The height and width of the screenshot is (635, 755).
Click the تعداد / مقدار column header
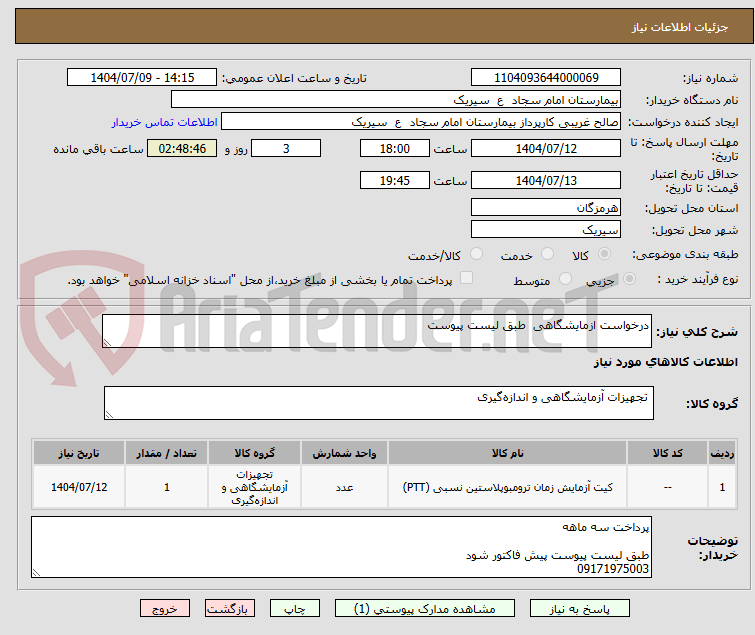(x=167, y=453)
